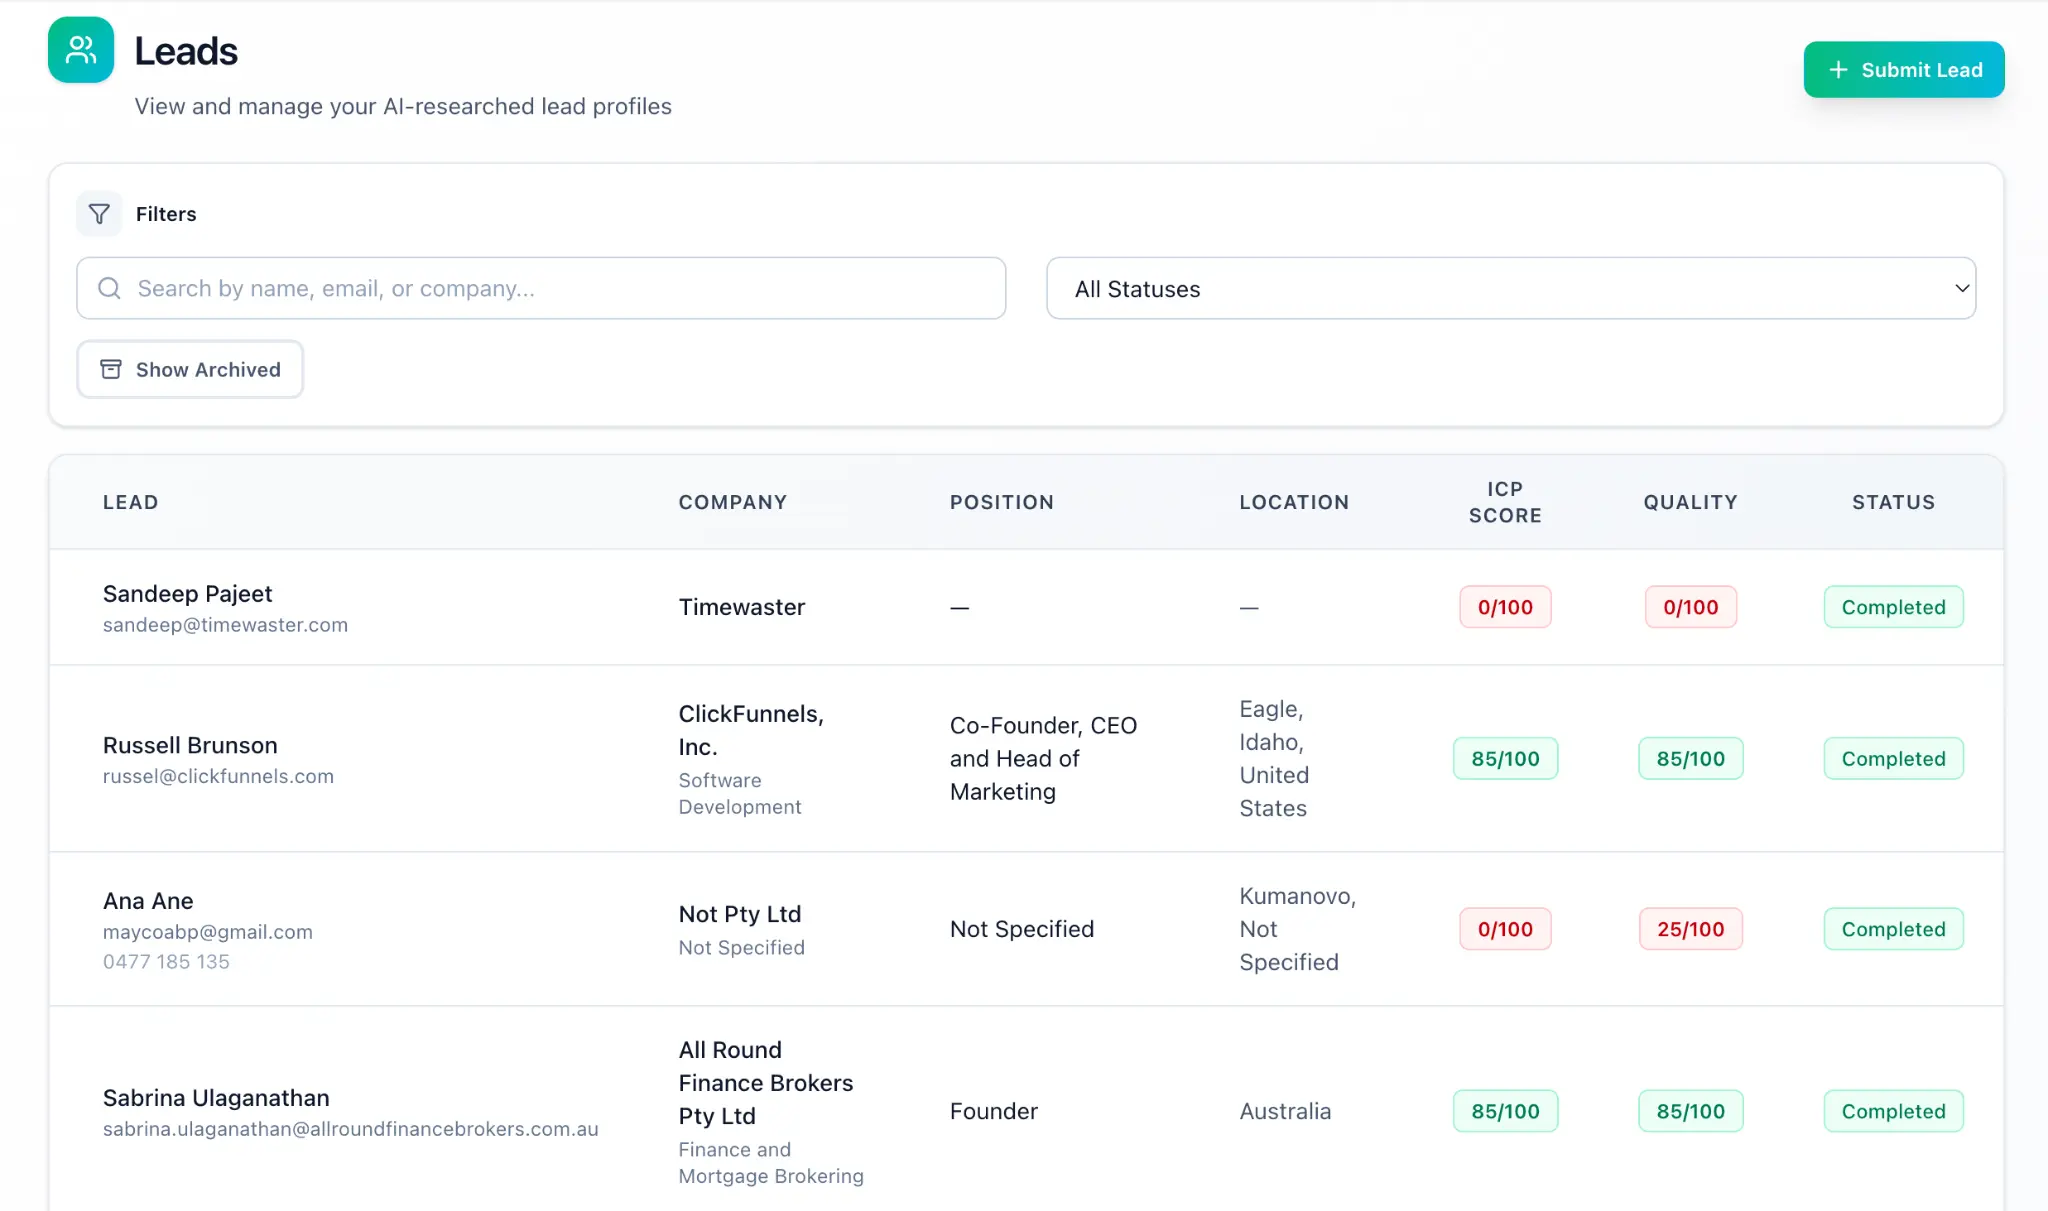Toggle Show Archived leads
The image size is (2048, 1211).
[x=190, y=369]
